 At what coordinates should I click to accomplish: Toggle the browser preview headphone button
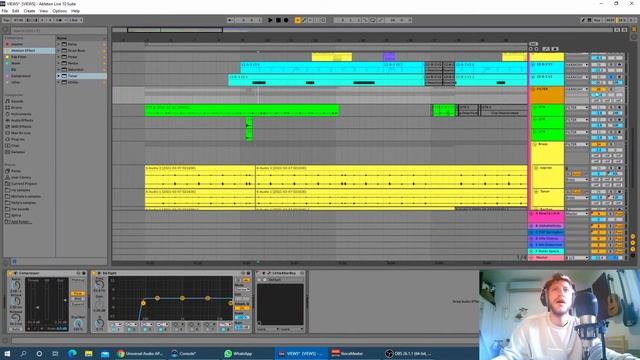tap(14, 262)
